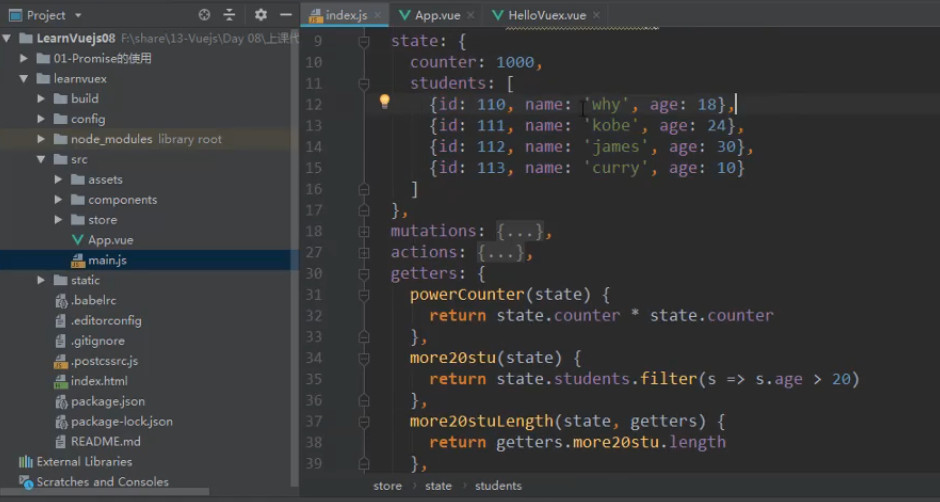The width and height of the screenshot is (940, 502).
Task: Select .editorconfig file in tree
Action: click(98, 321)
